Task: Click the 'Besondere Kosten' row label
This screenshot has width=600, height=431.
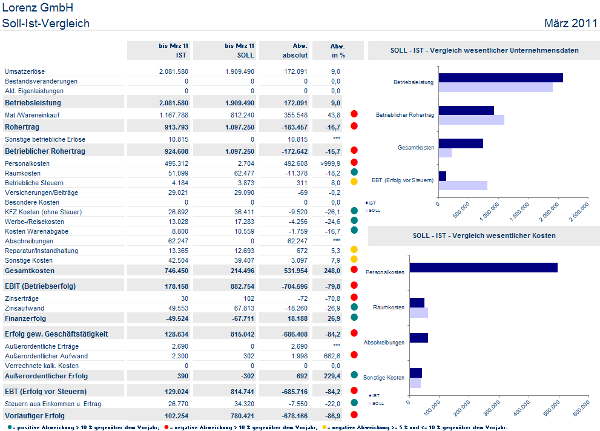Action: pos(32,202)
